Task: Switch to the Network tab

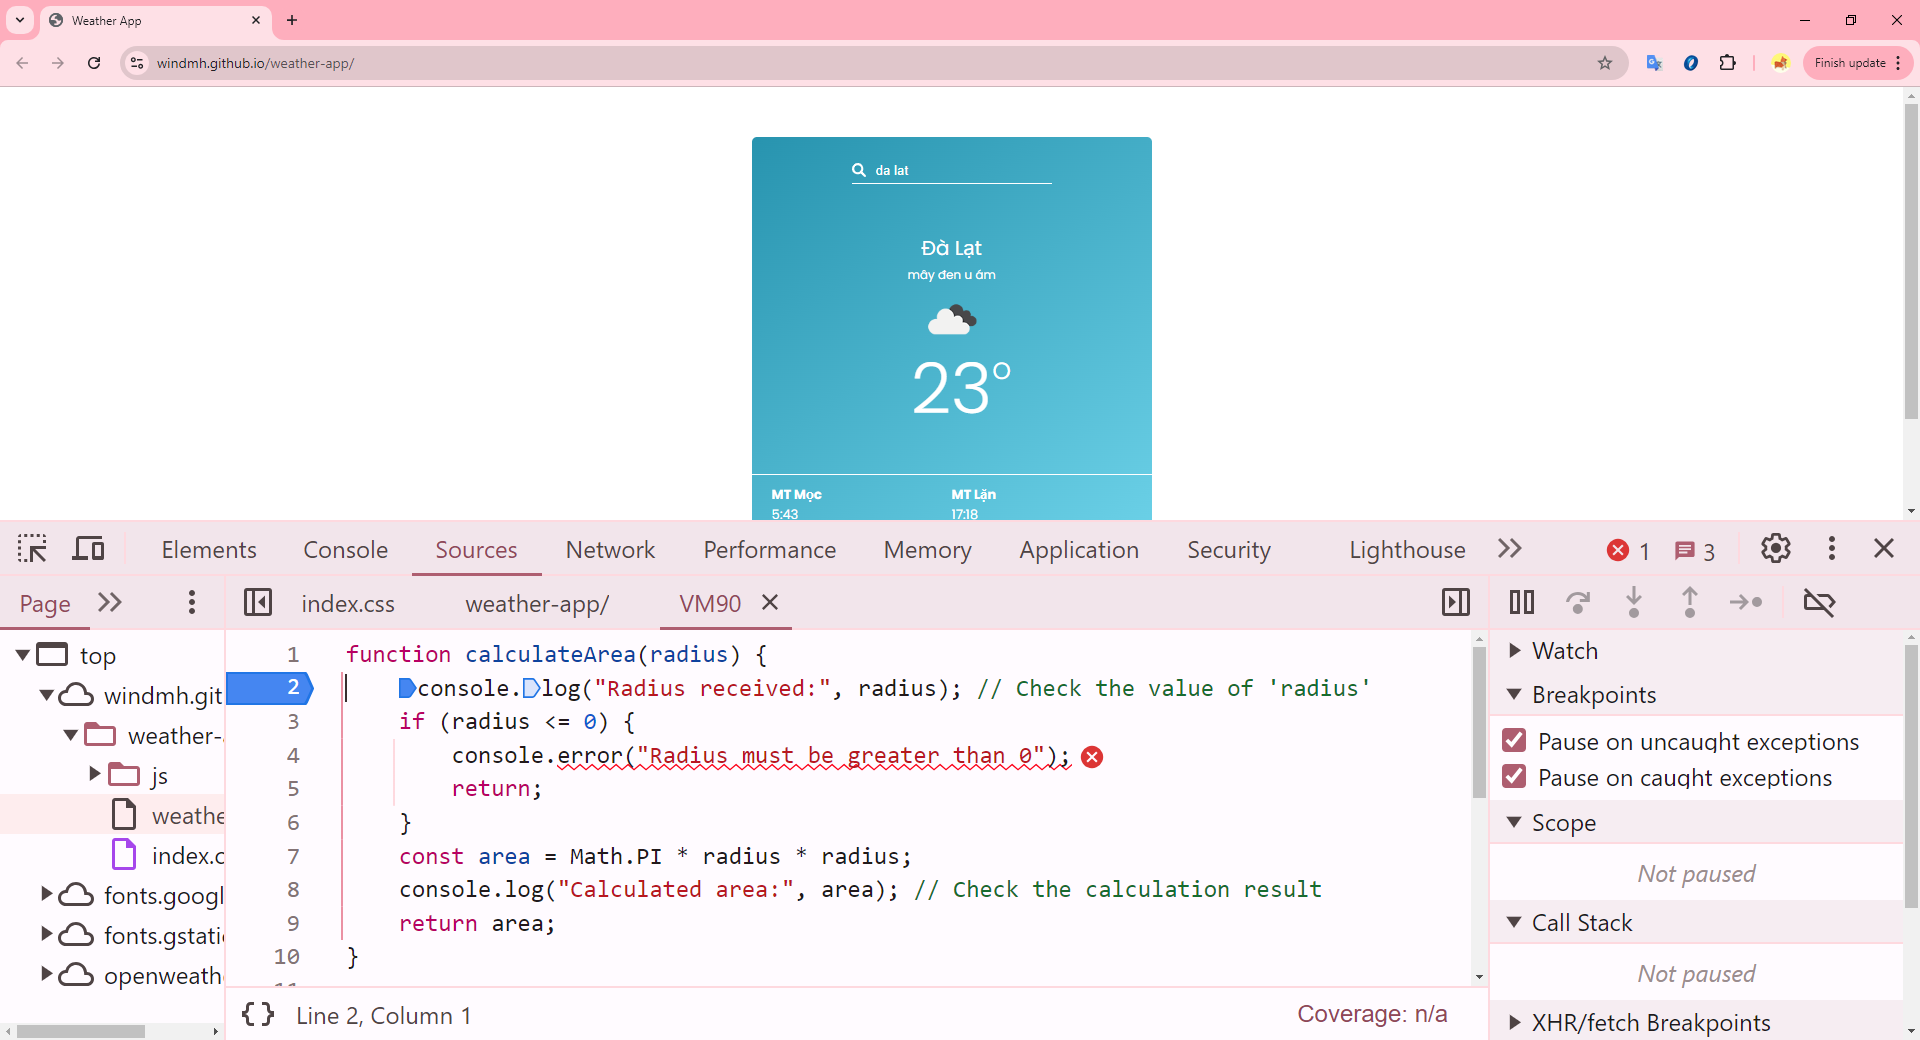Action: pyautogui.click(x=610, y=549)
